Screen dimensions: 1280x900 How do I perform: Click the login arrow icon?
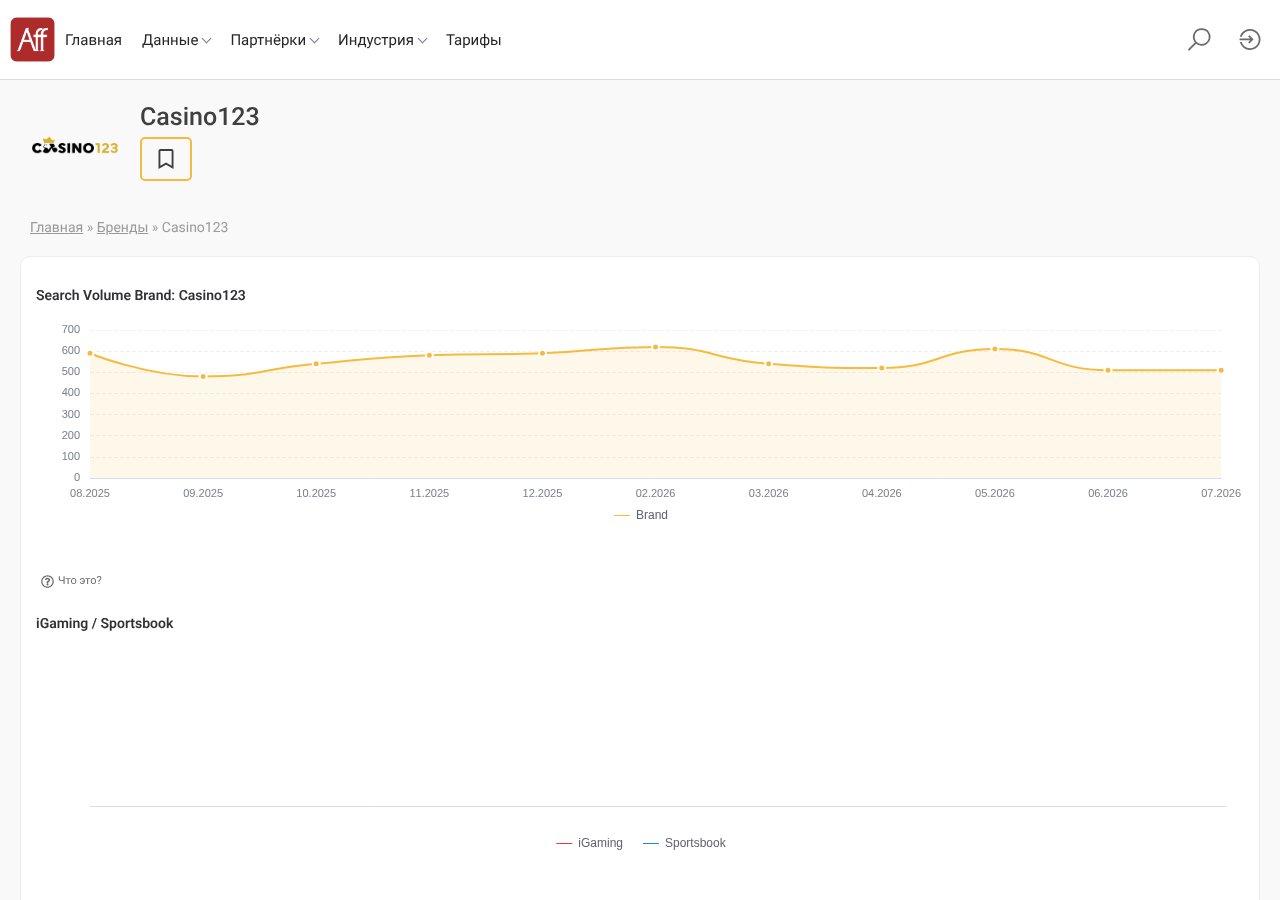[x=1250, y=40]
